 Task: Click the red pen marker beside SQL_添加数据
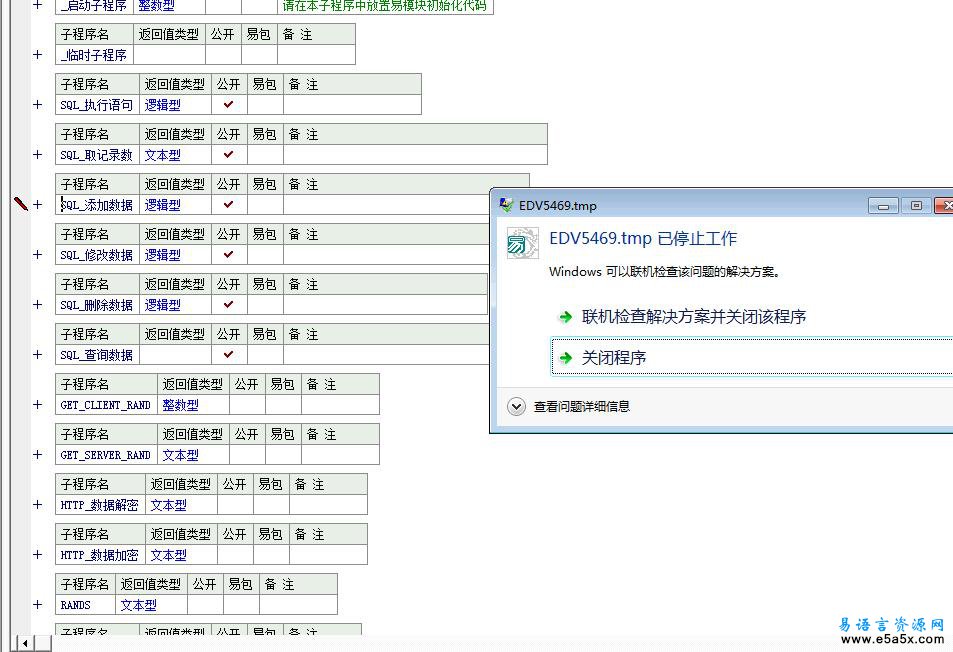click(x=21, y=204)
